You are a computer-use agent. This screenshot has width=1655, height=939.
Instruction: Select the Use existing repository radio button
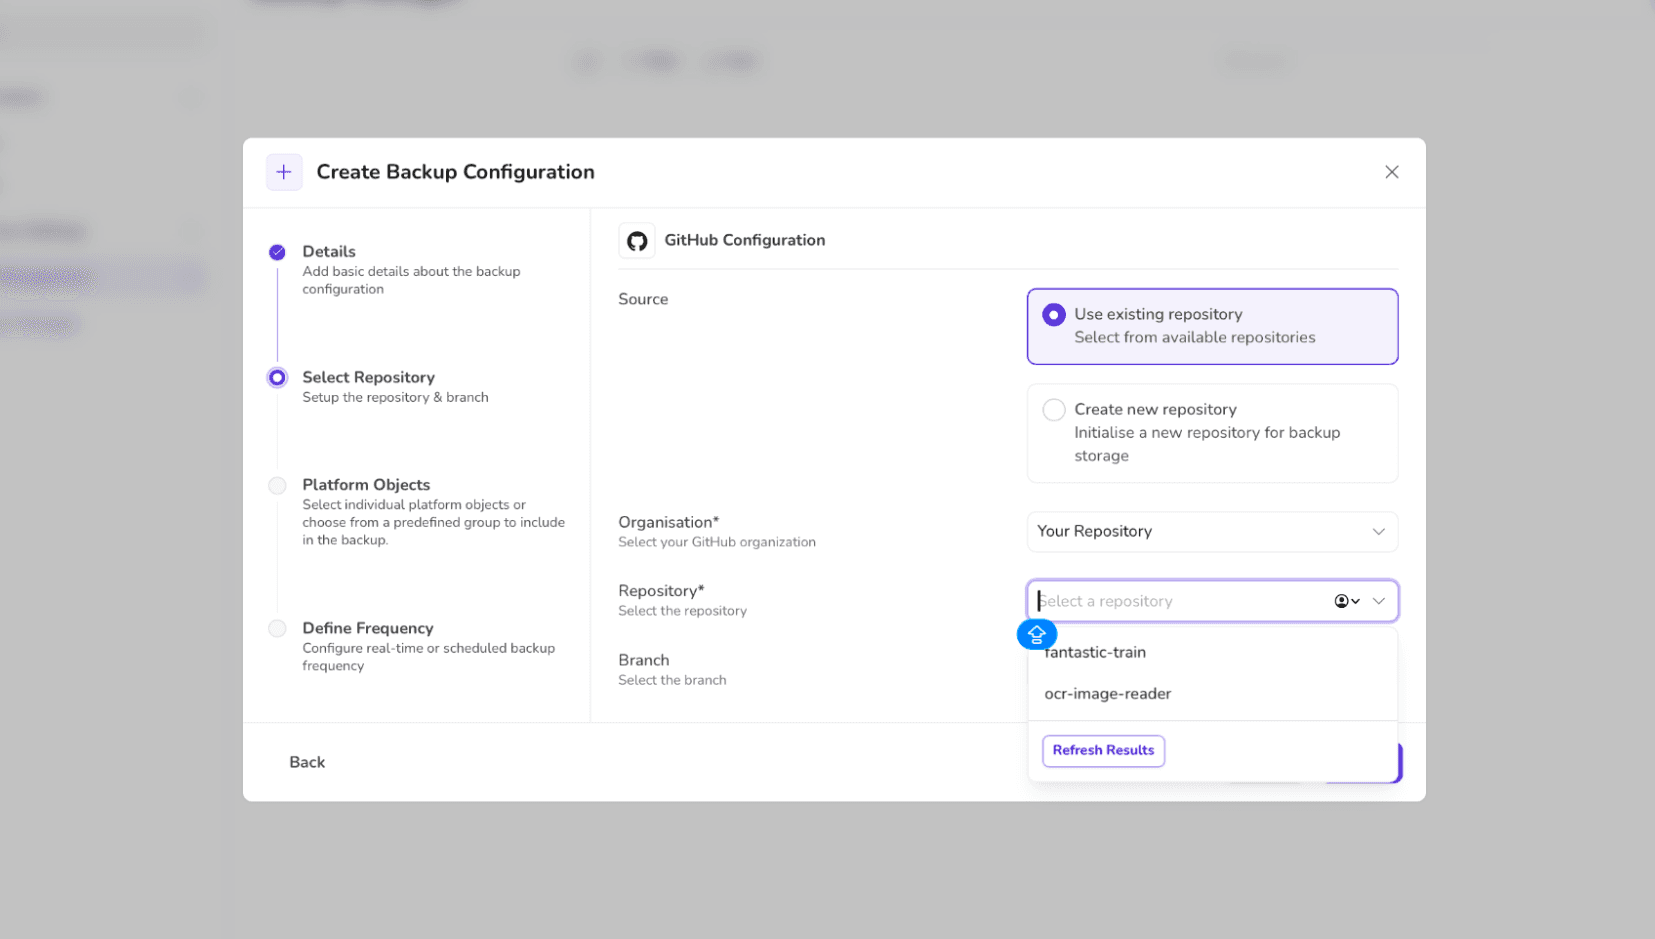pos(1053,315)
